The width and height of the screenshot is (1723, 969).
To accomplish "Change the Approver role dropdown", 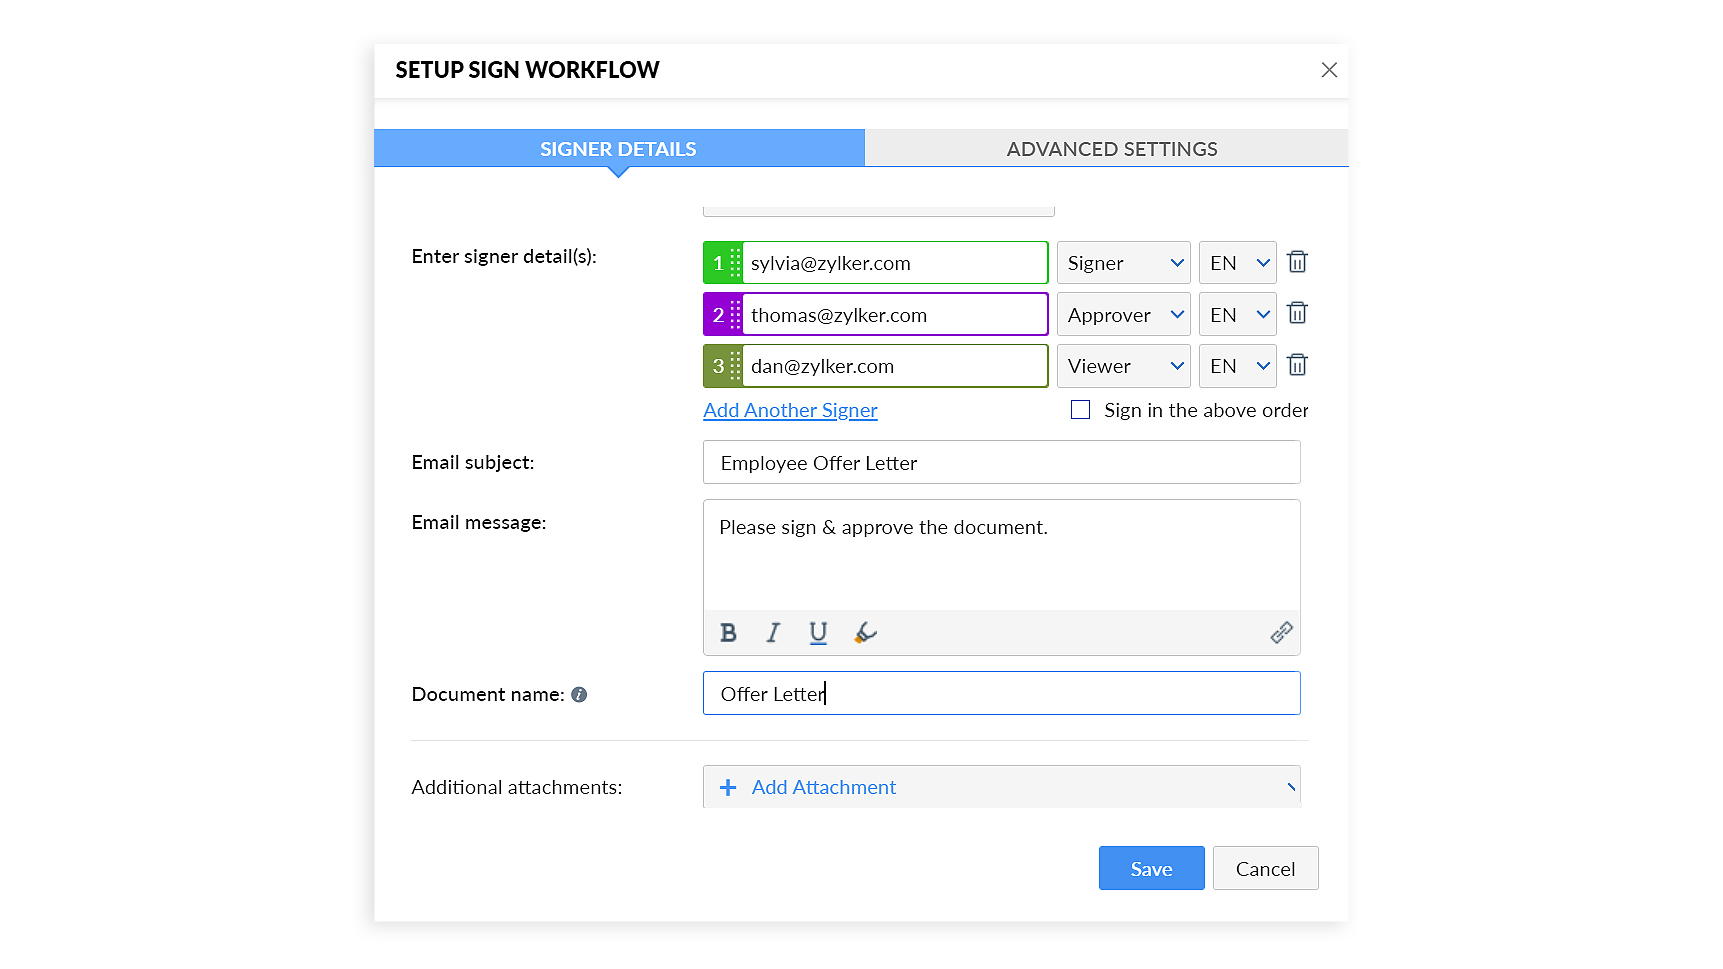I will click(1123, 315).
